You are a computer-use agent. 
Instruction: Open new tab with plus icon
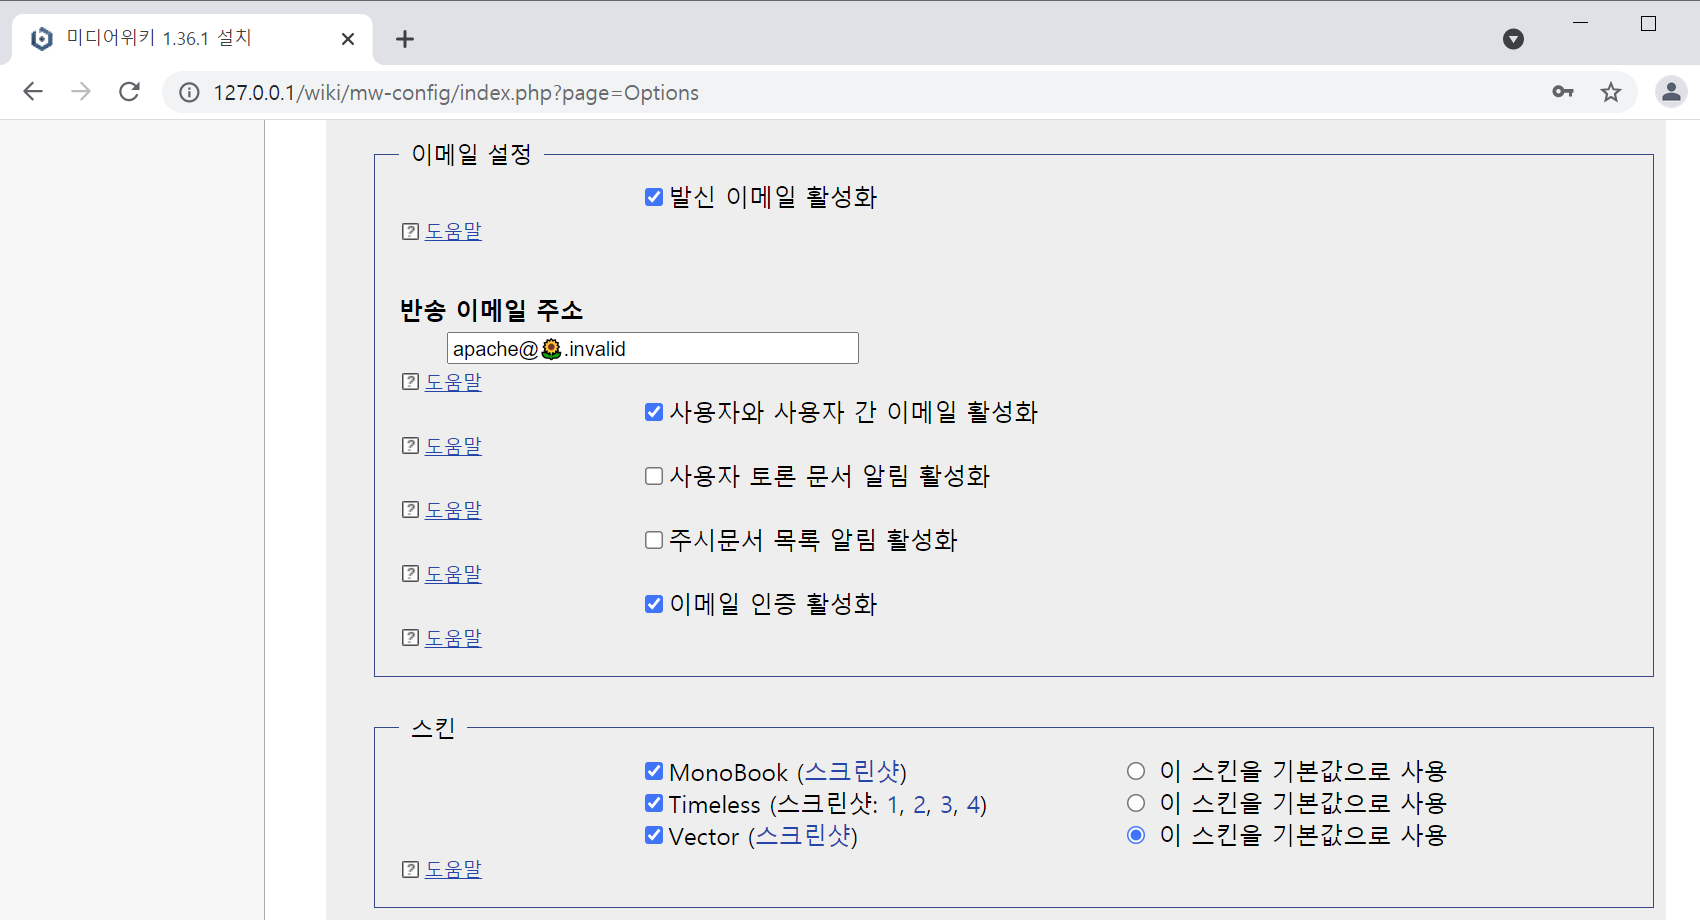point(404,39)
